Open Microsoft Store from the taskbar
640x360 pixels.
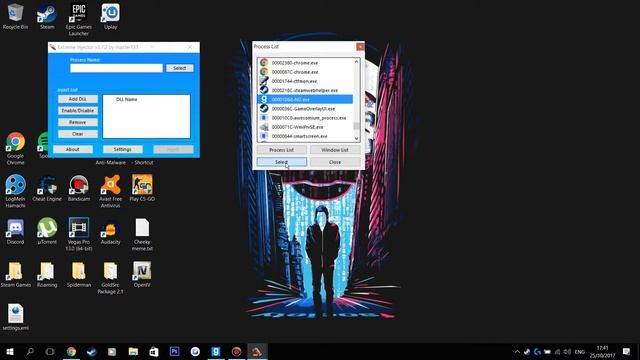click(x=154, y=351)
